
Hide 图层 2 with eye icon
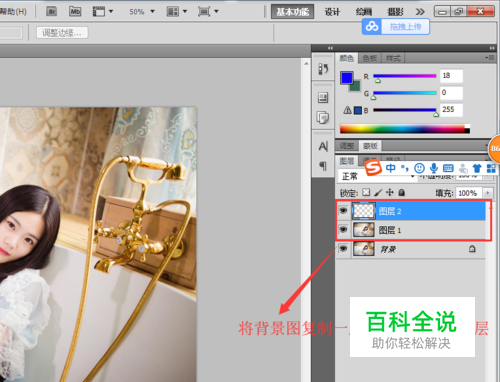coord(343,210)
